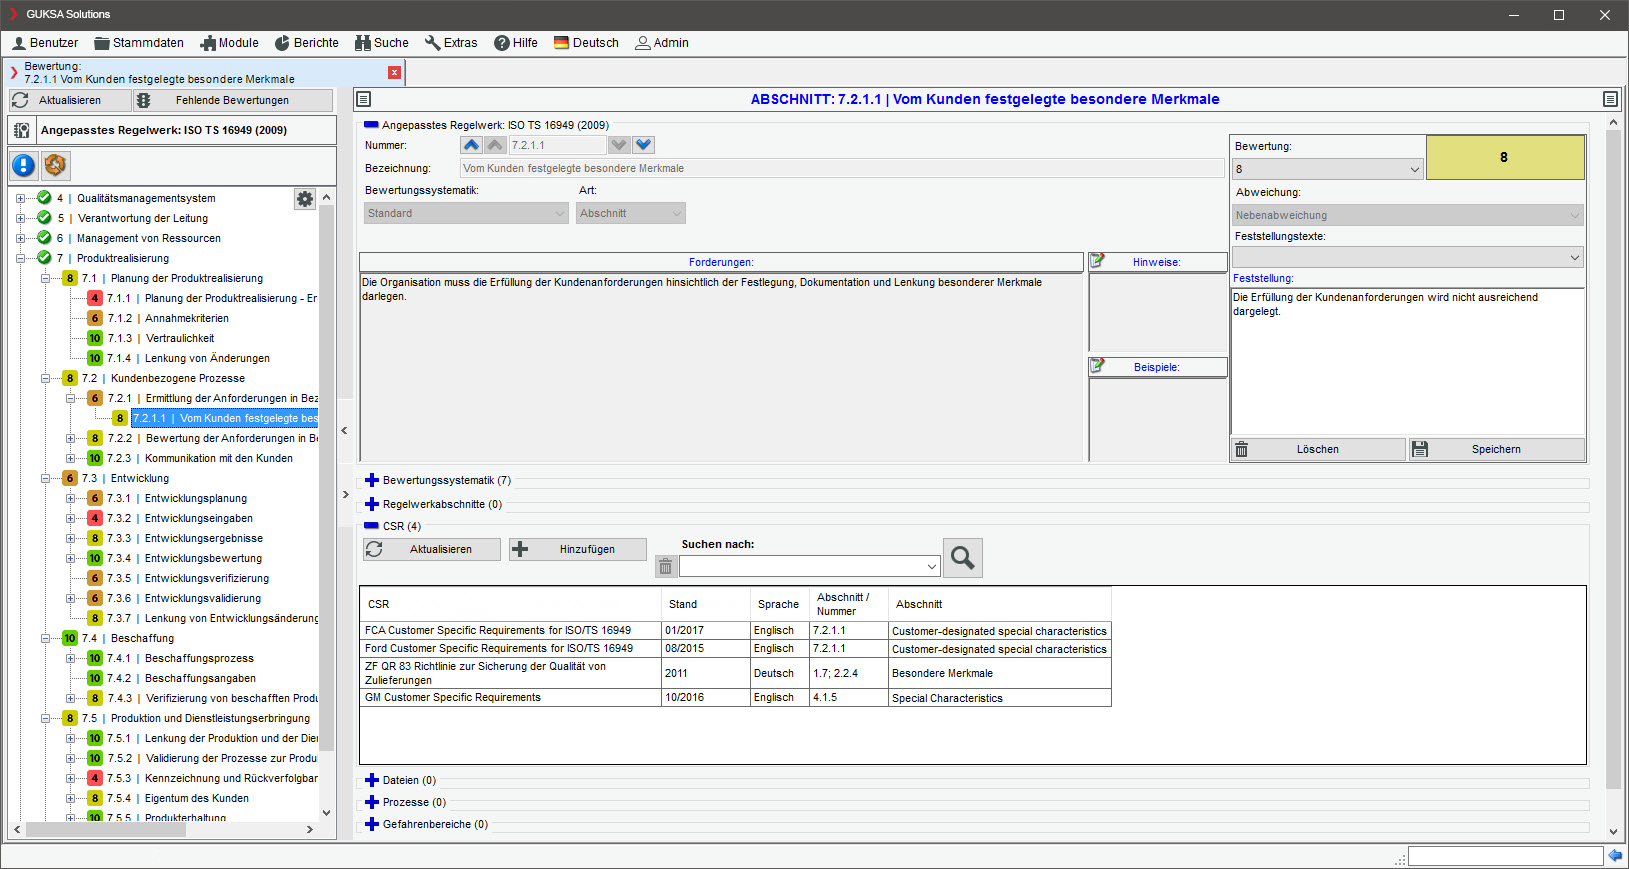Click the trash icon beside the search field
Viewport: 1629px width, 869px height.
tap(665, 567)
